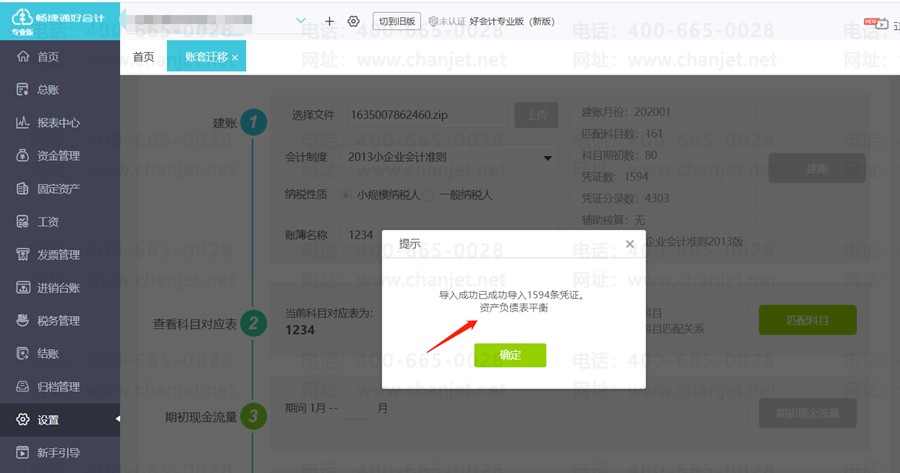Close the 提示 dialog with X
Image resolution: width=900 pixels, height=473 pixels.
(x=630, y=244)
